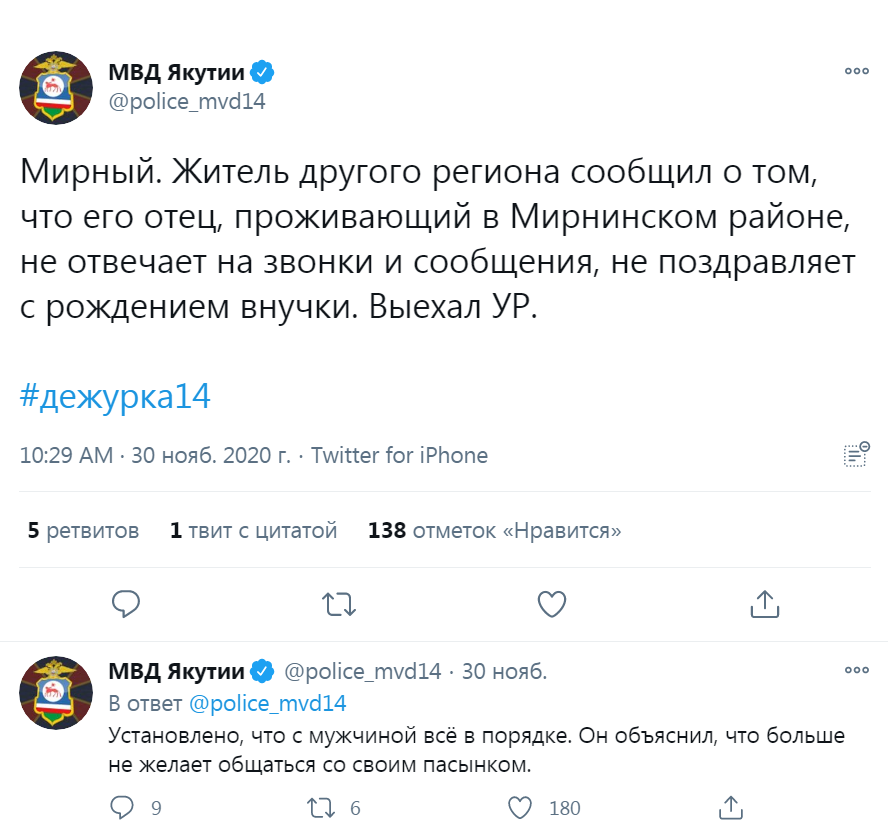Viewport: 888px width, 830px height.
Task: Click the list icon beside Twitter for iPhone
Action: [856, 455]
